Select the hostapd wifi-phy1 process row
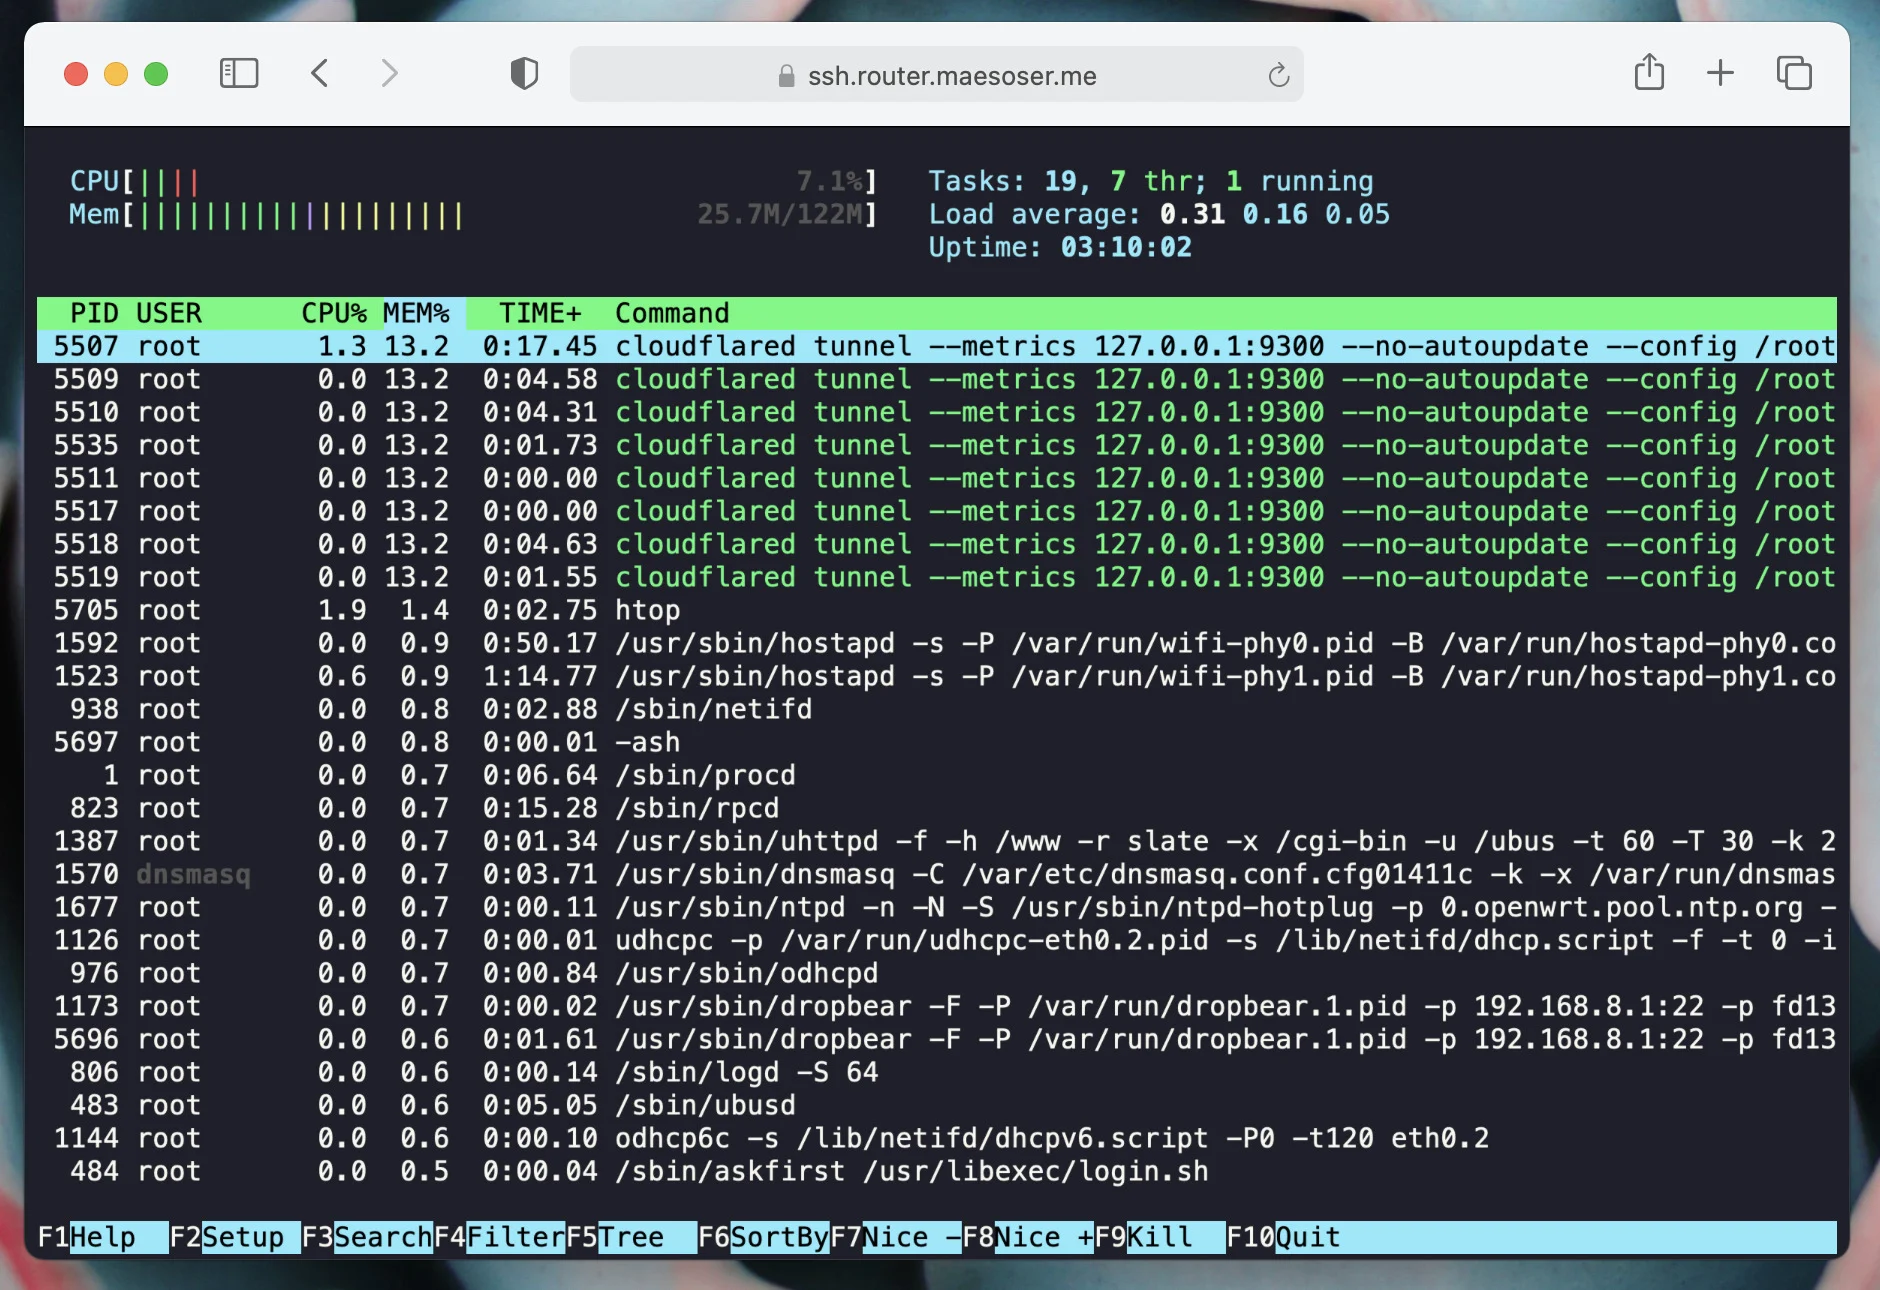1880x1290 pixels. point(937,676)
